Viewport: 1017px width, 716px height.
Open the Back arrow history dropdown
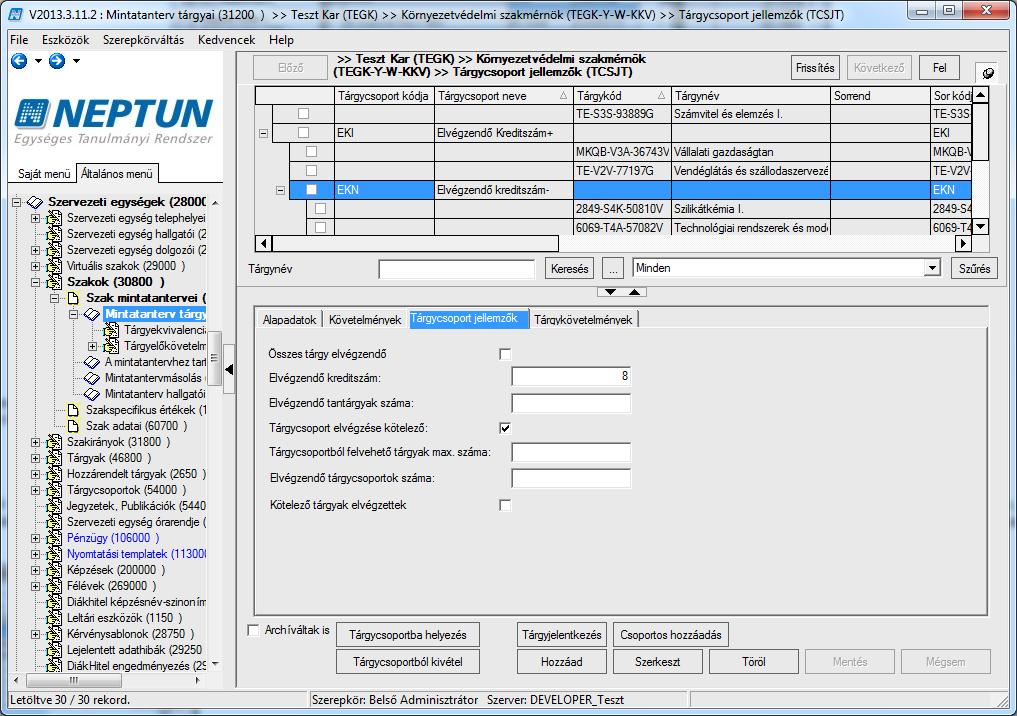(38, 61)
